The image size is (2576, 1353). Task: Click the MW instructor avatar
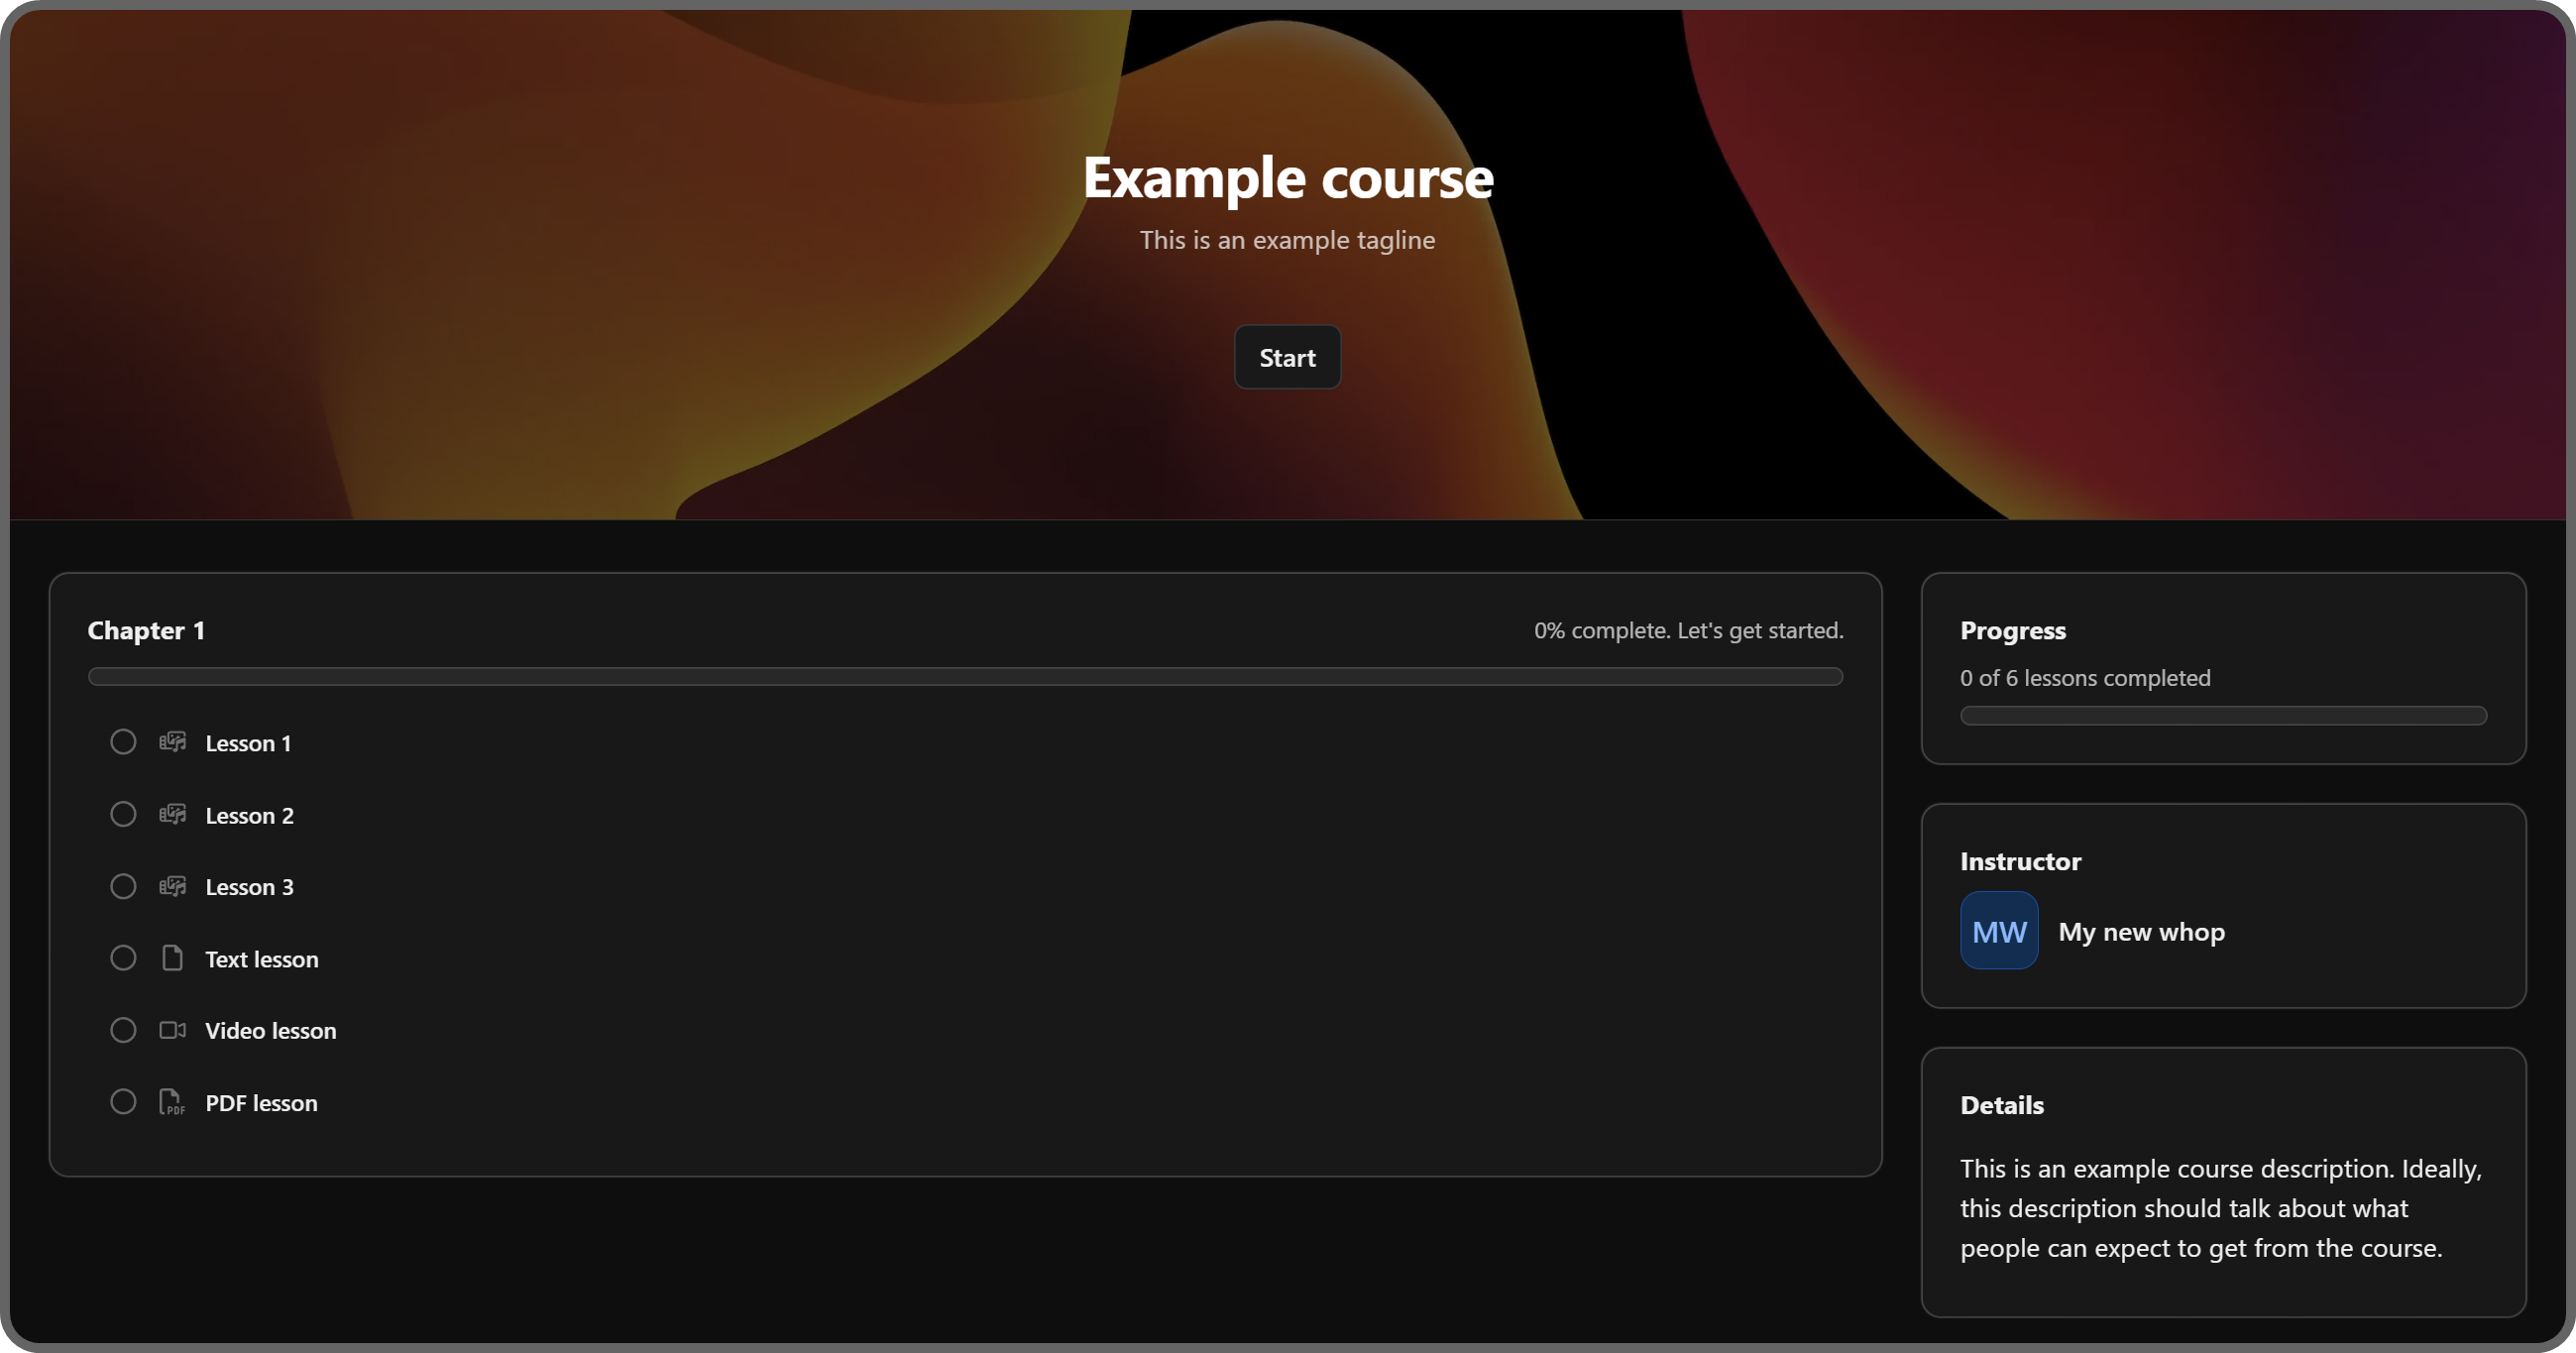click(x=1999, y=930)
